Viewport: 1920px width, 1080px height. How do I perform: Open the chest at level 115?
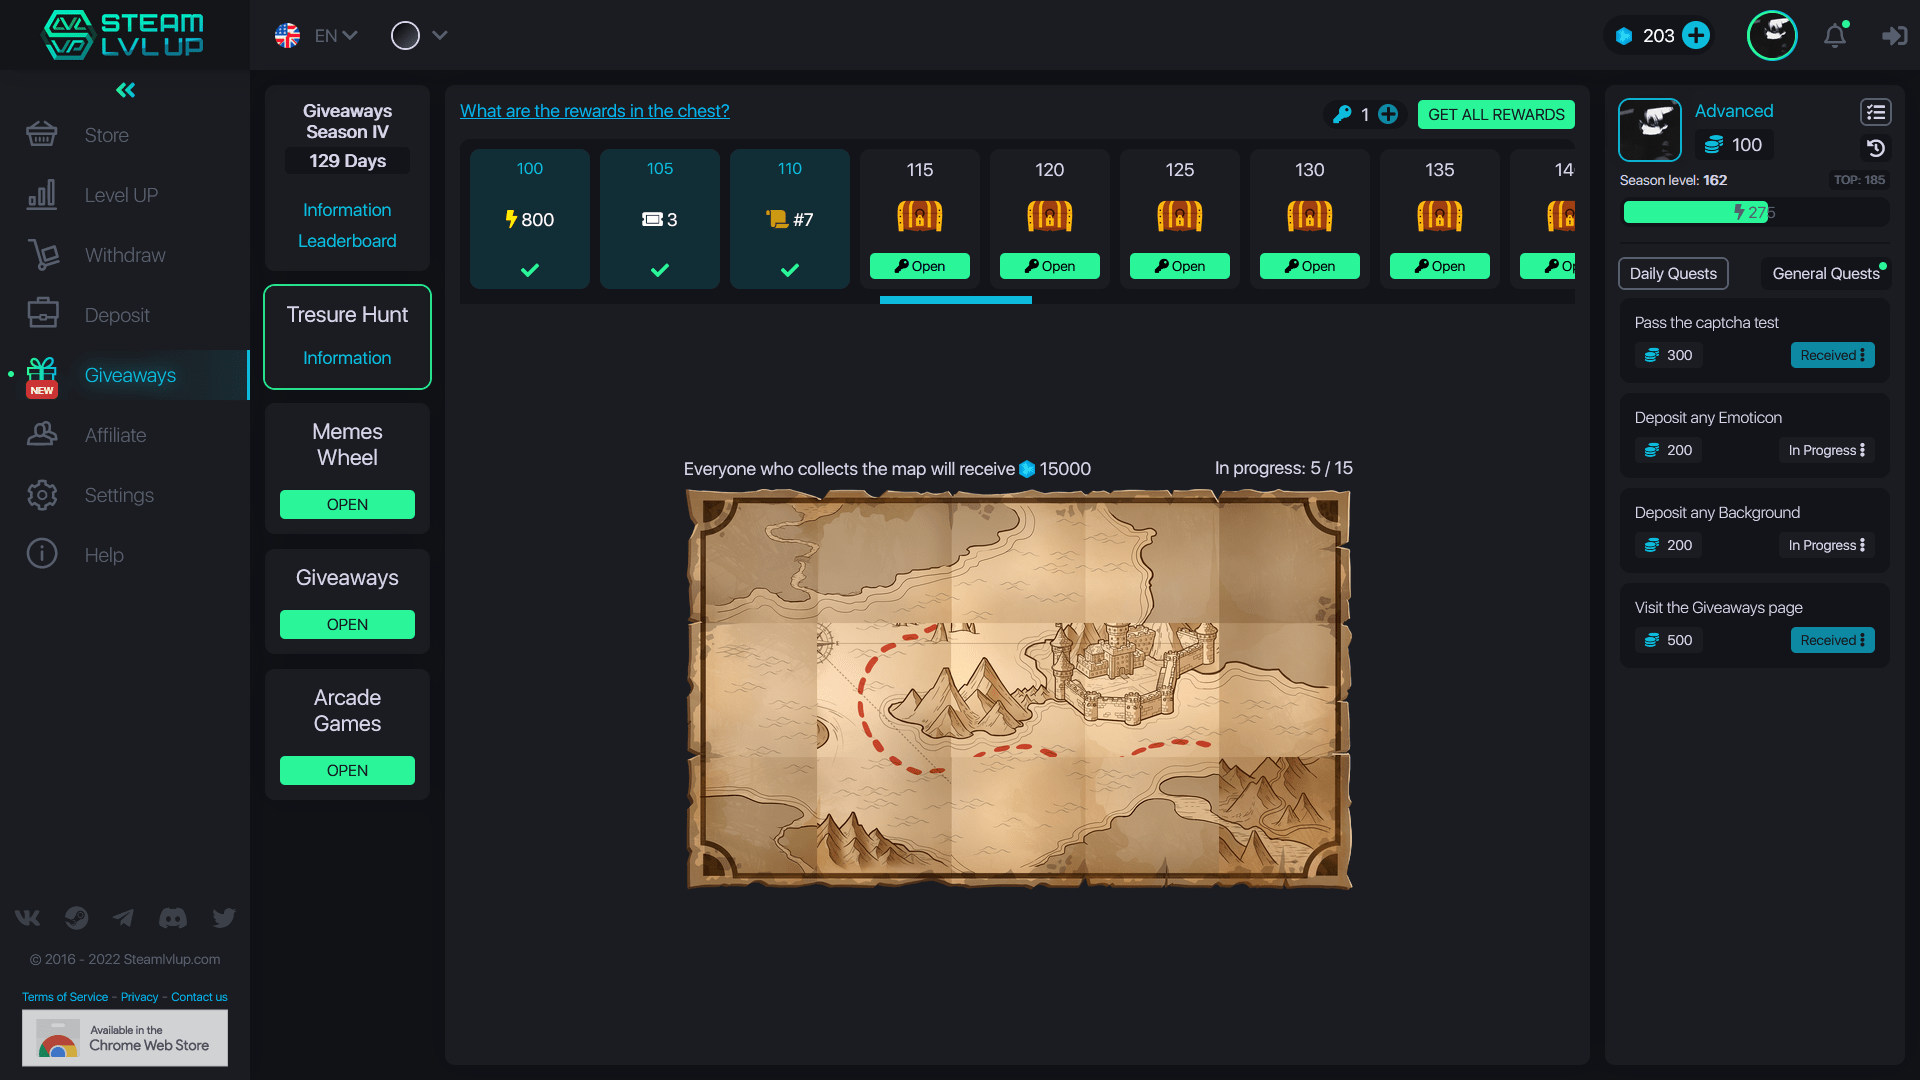919,266
